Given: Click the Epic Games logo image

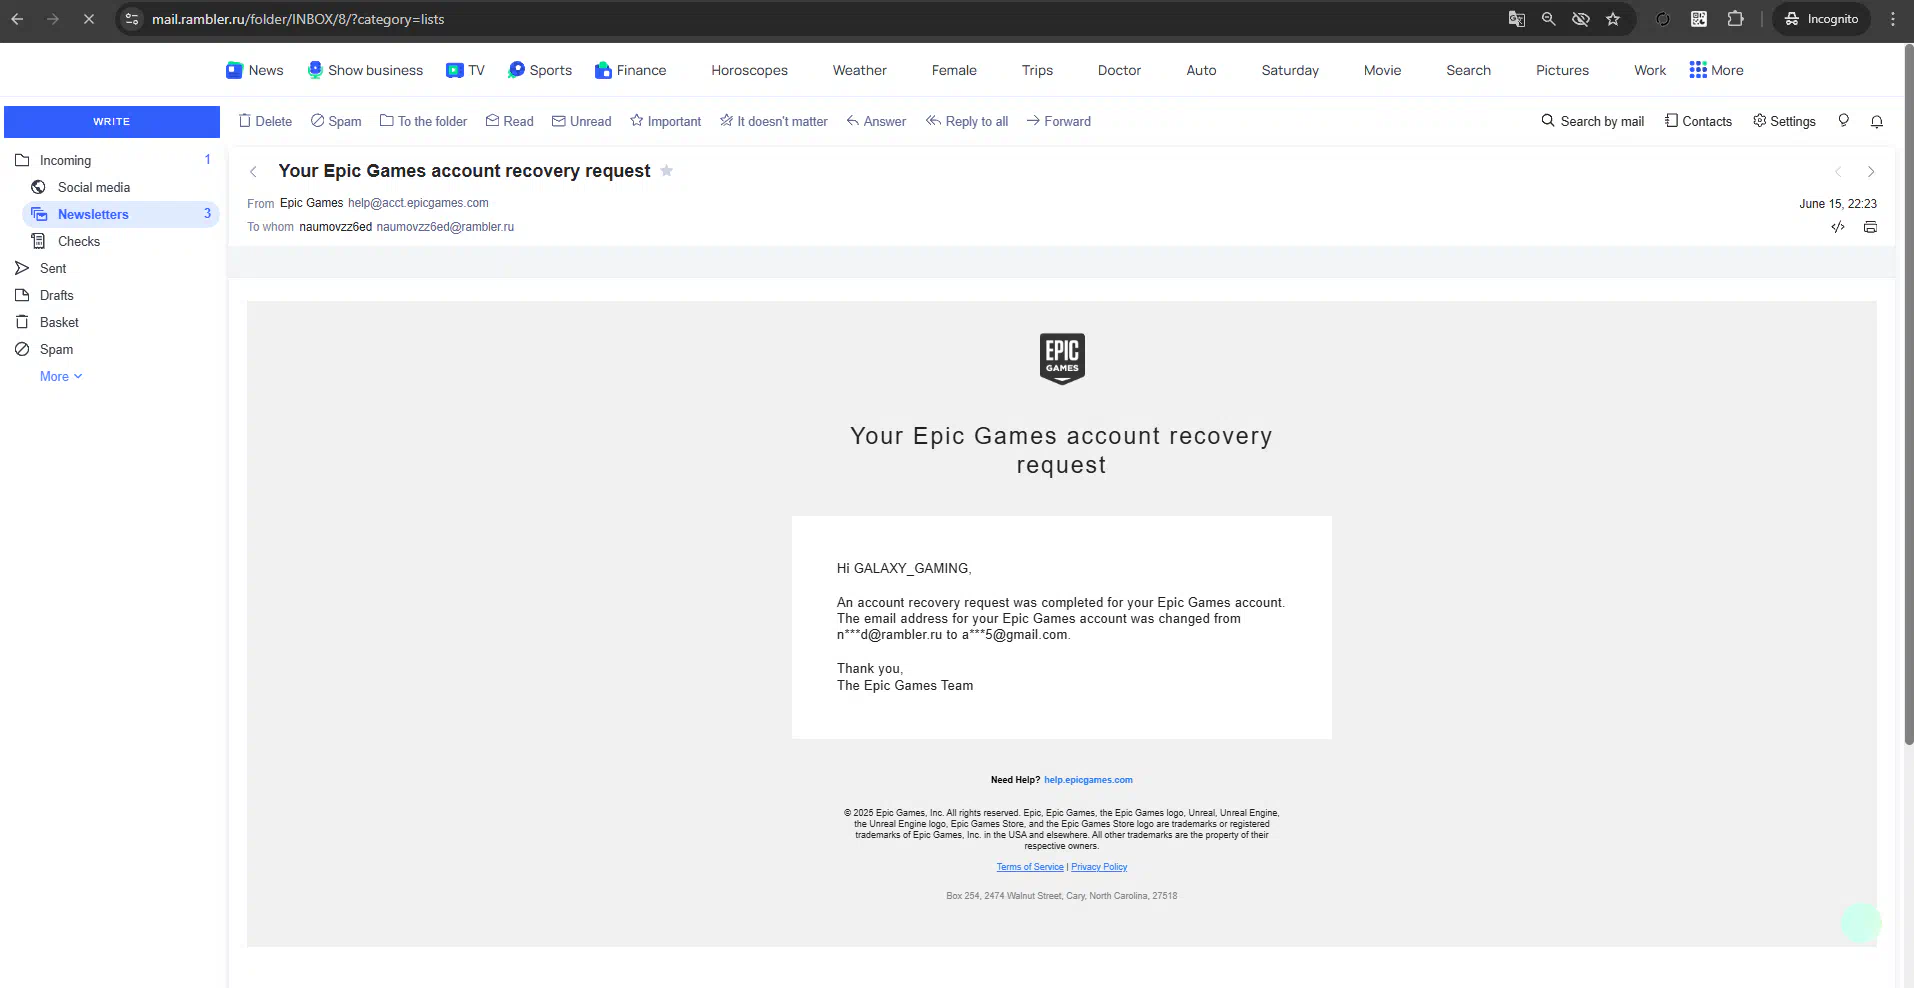Looking at the screenshot, I should [1062, 358].
